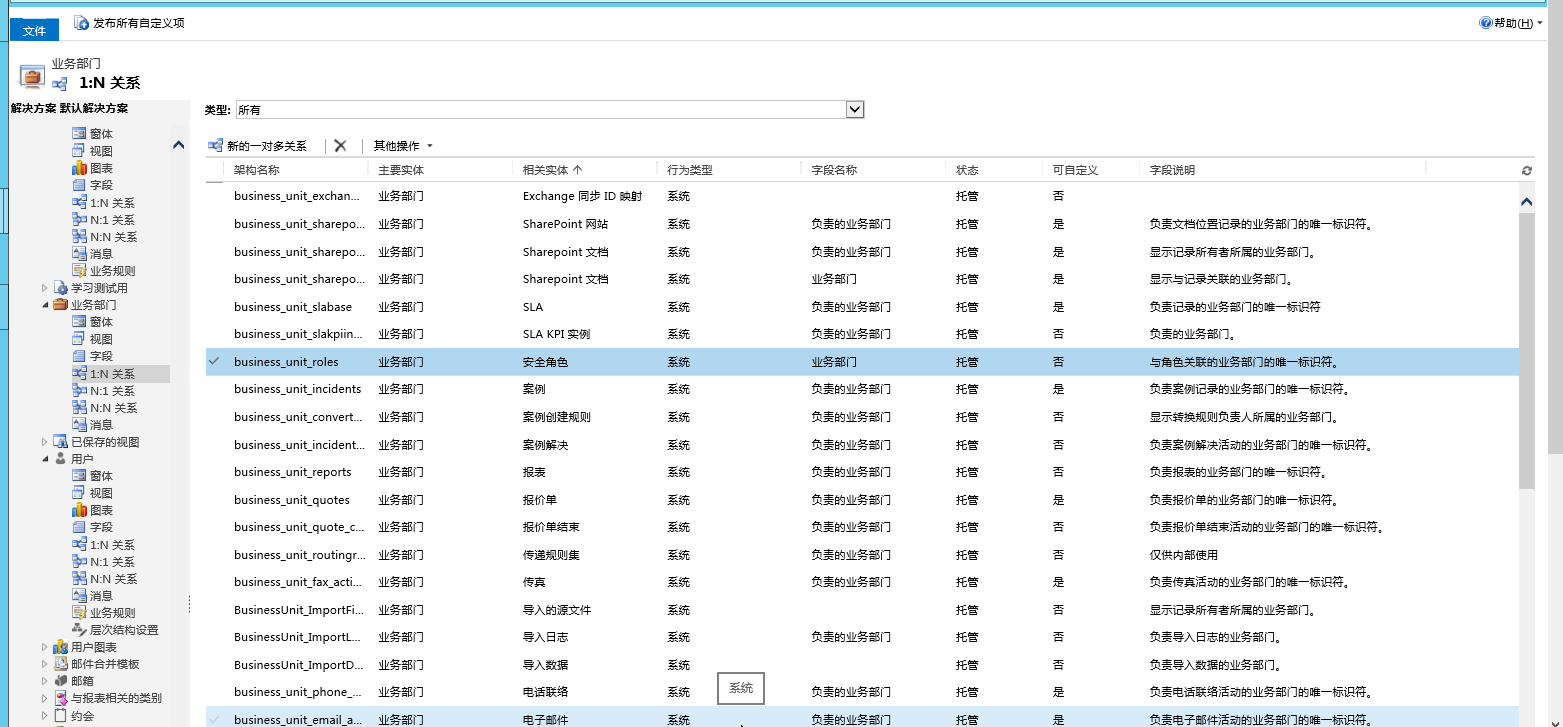
Task: Sort by the 行为类型 column header
Action: point(690,170)
